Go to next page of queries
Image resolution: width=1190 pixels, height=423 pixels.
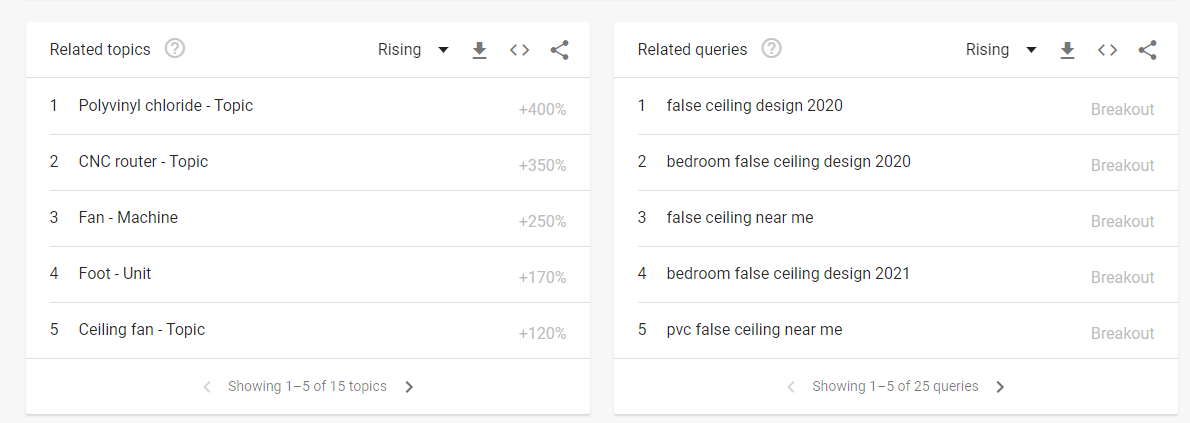[1000, 387]
